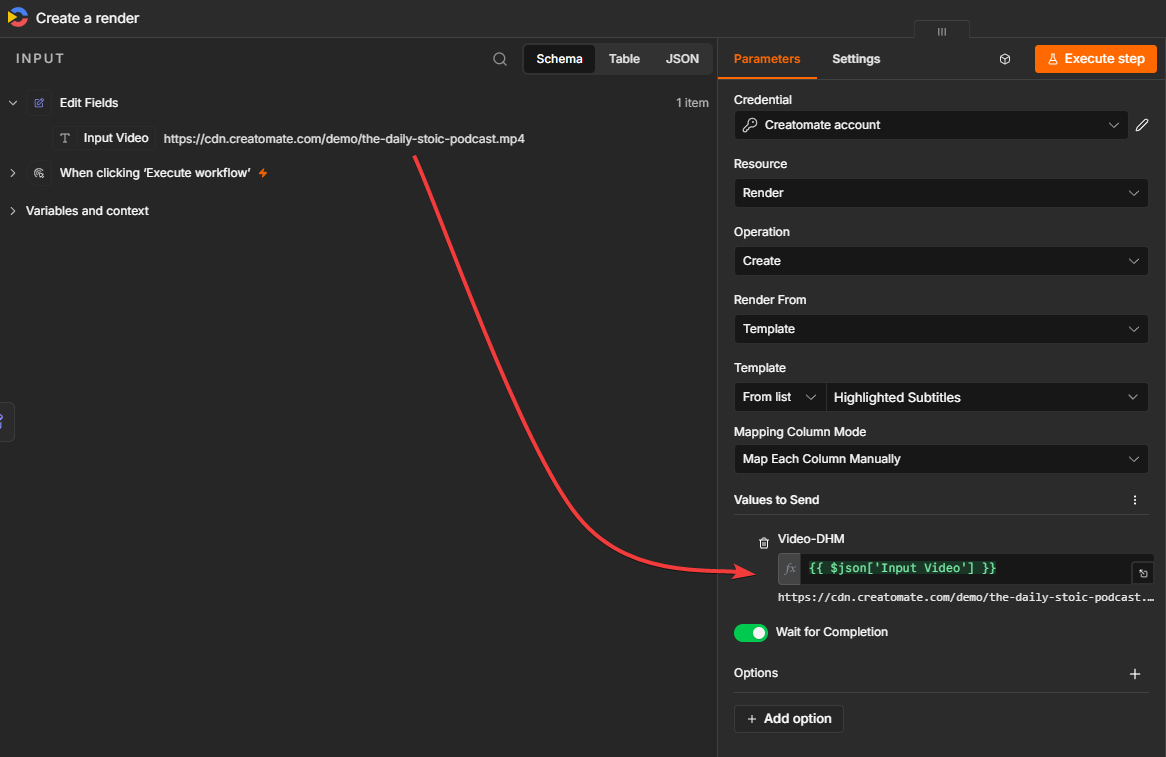Click the panel drag handle at top

click(941, 31)
